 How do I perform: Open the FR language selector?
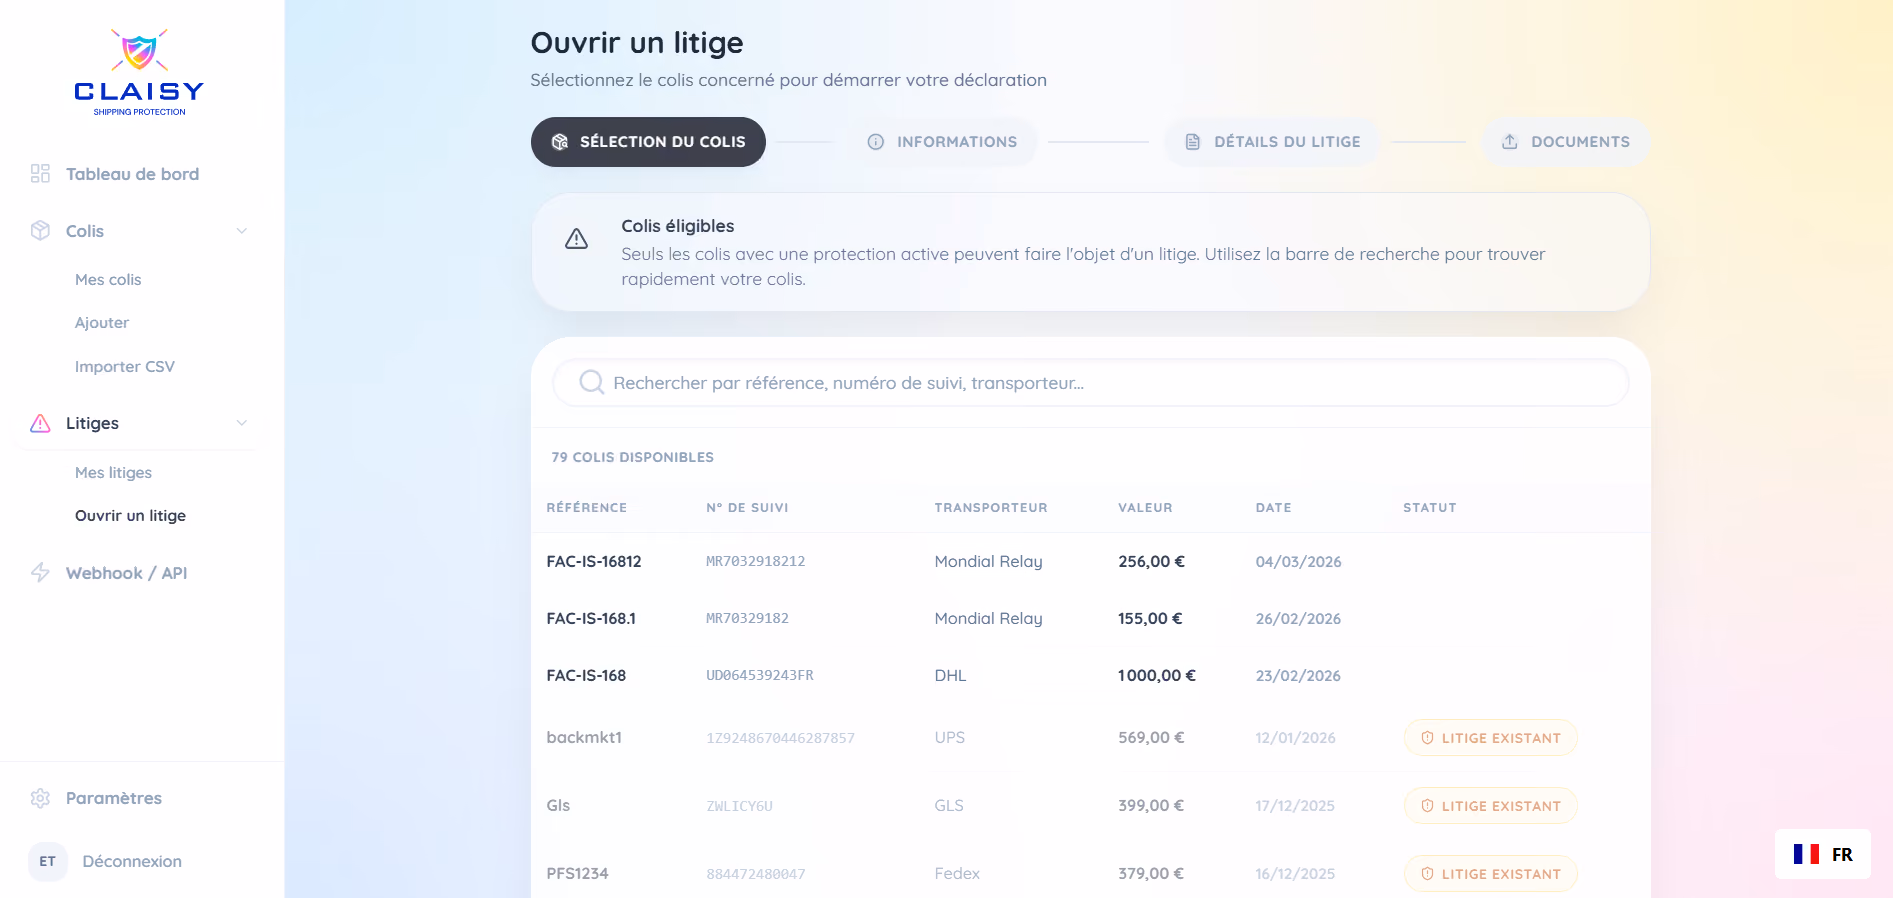1823,854
